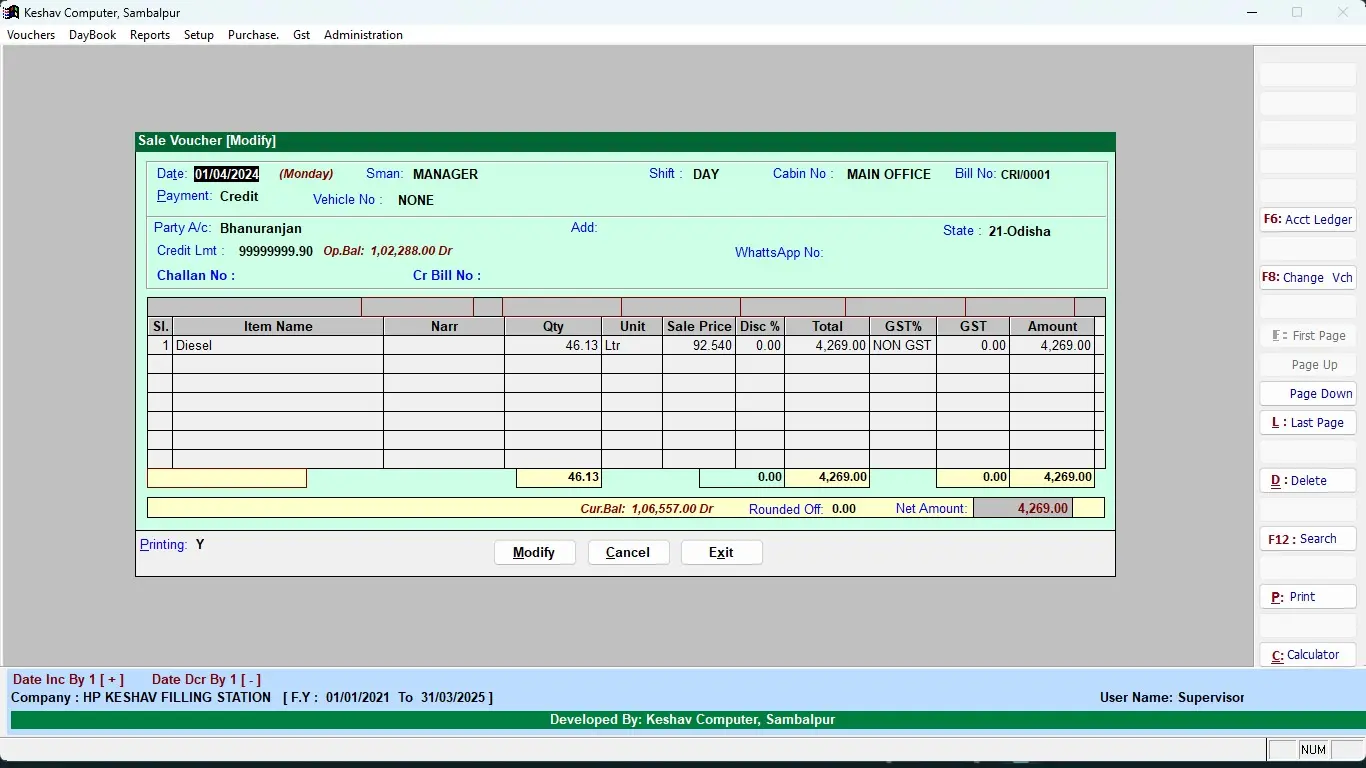Open the Vouchers menu
The width and height of the screenshot is (1366, 768).
pyautogui.click(x=31, y=35)
